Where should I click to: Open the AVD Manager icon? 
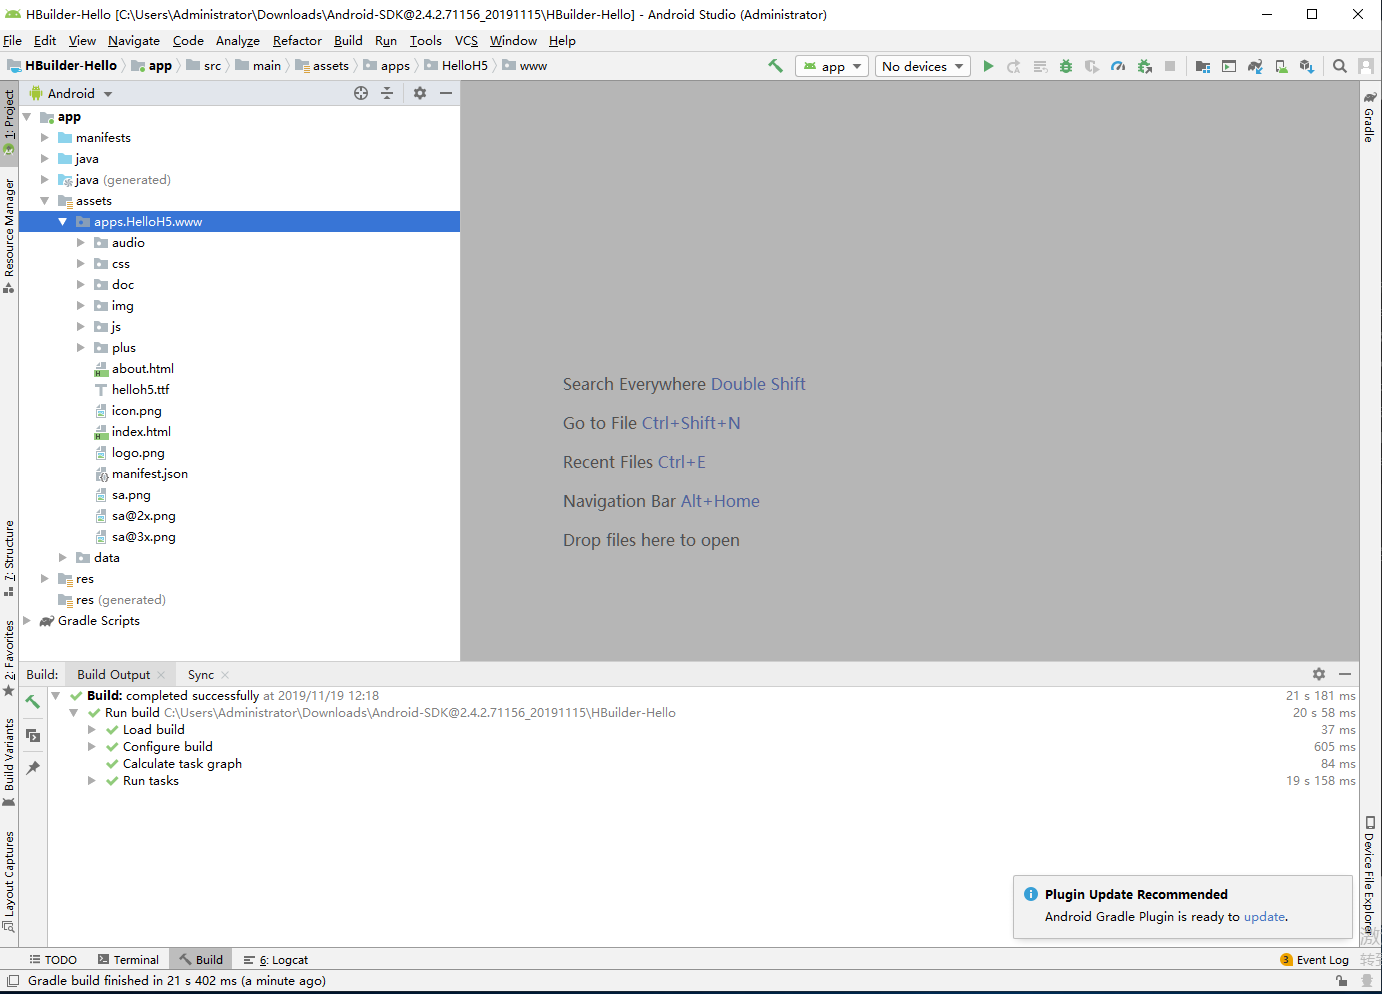(x=1281, y=66)
